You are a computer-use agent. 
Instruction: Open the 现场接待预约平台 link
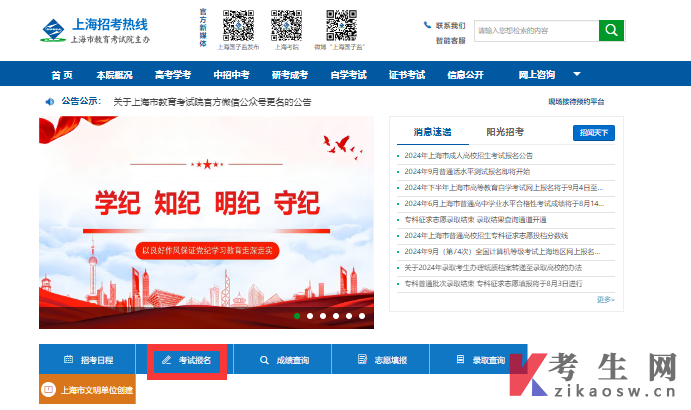click(576, 102)
